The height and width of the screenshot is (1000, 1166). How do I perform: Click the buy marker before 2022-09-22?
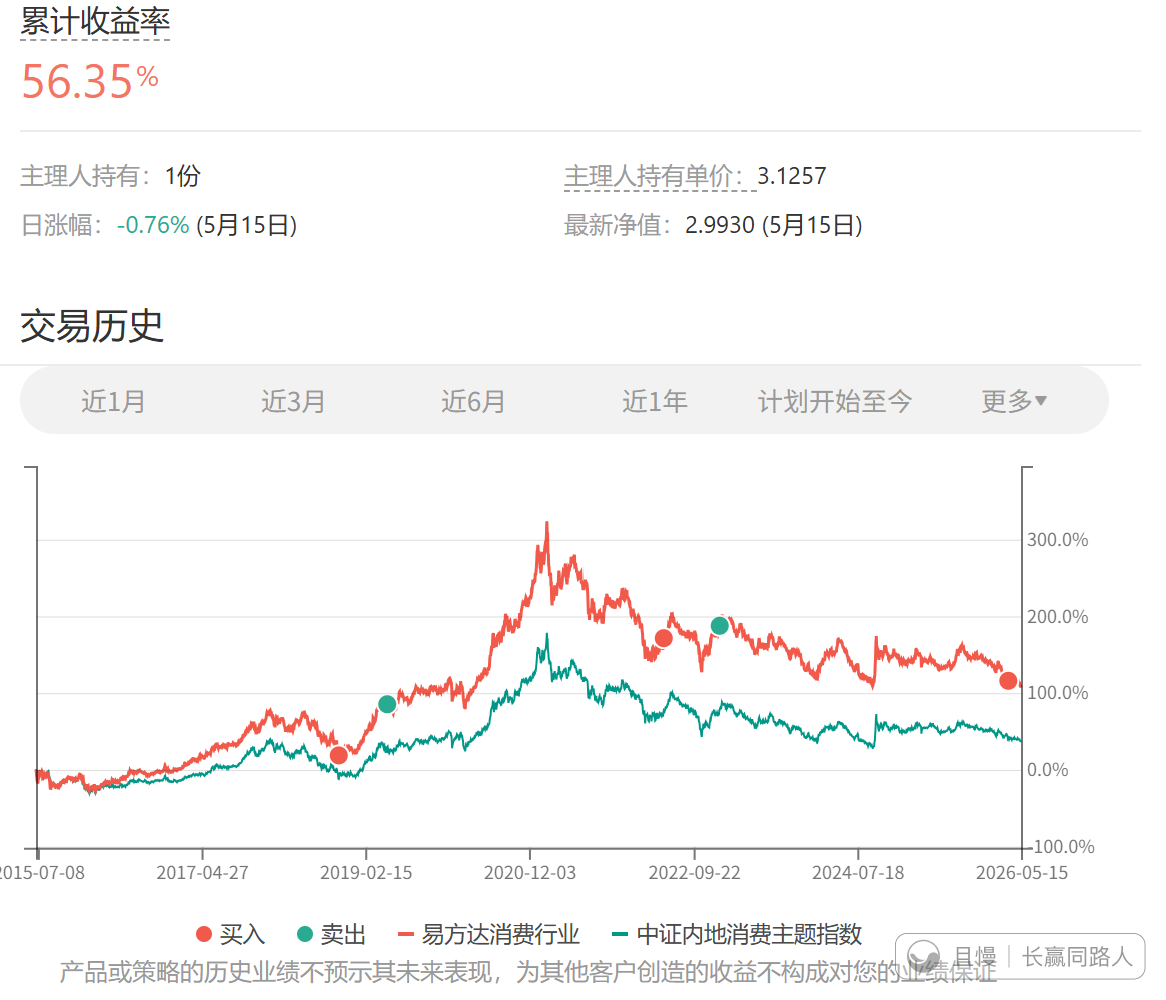point(663,638)
